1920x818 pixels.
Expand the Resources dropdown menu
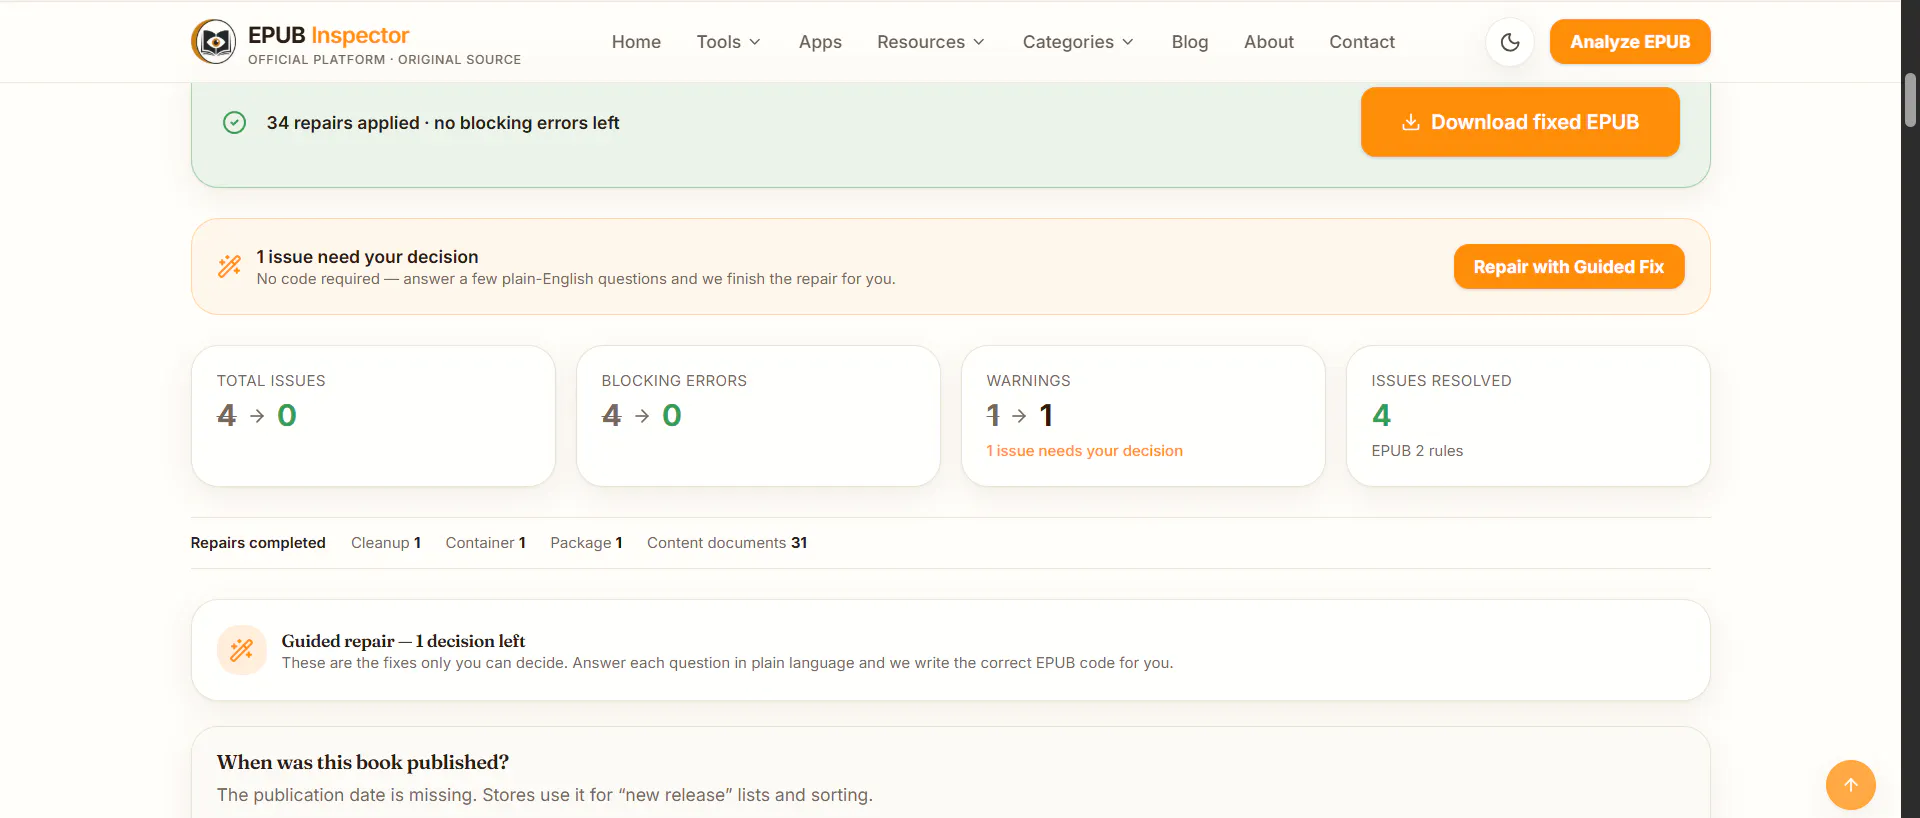[931, 42]
